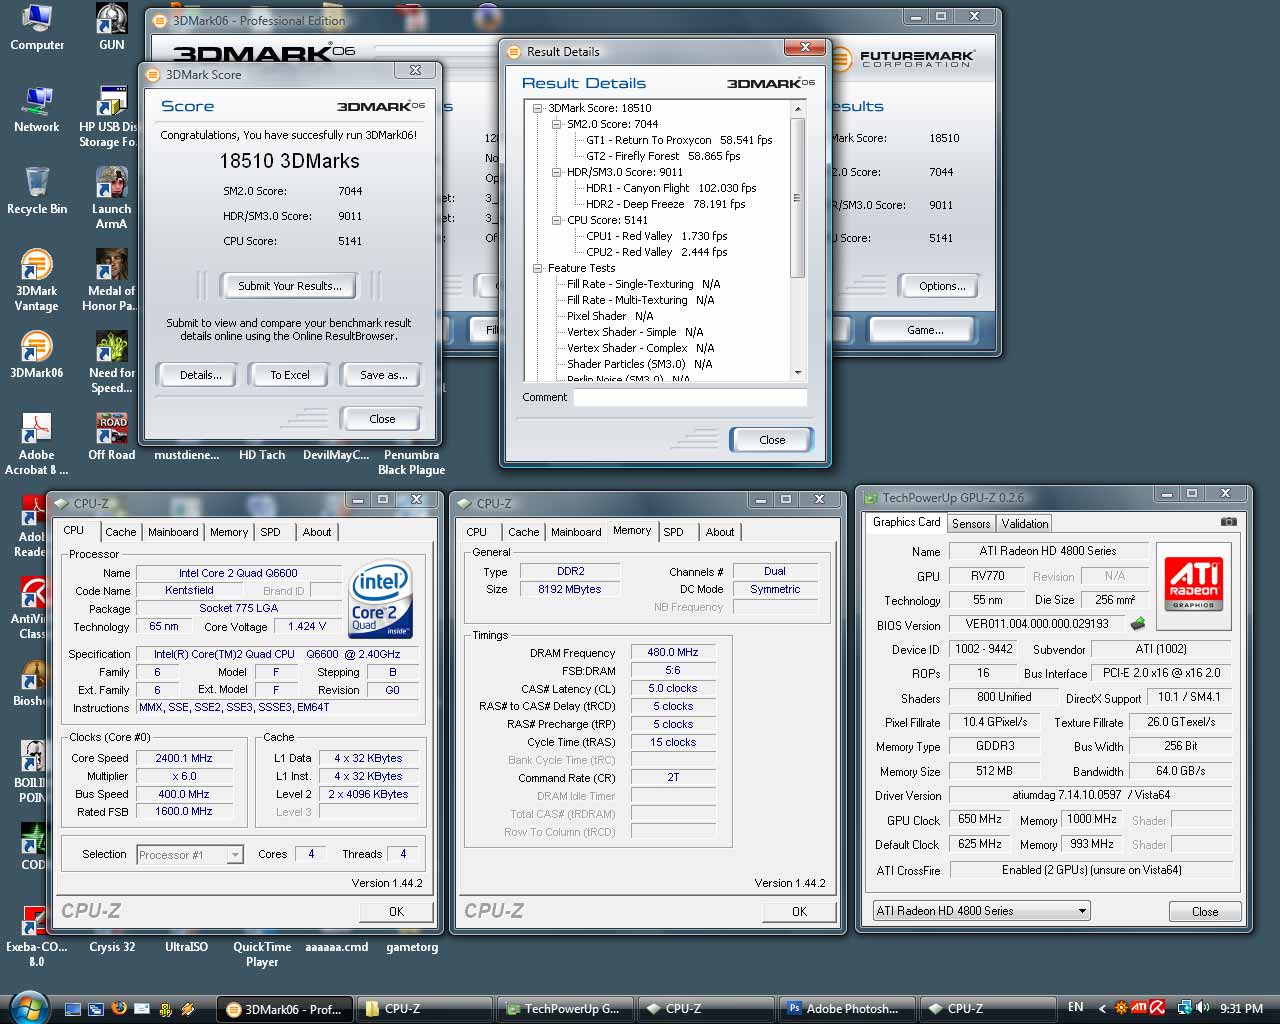
Task: Select CPU2 - Red Valley row
Action: (x=656, y=252)
